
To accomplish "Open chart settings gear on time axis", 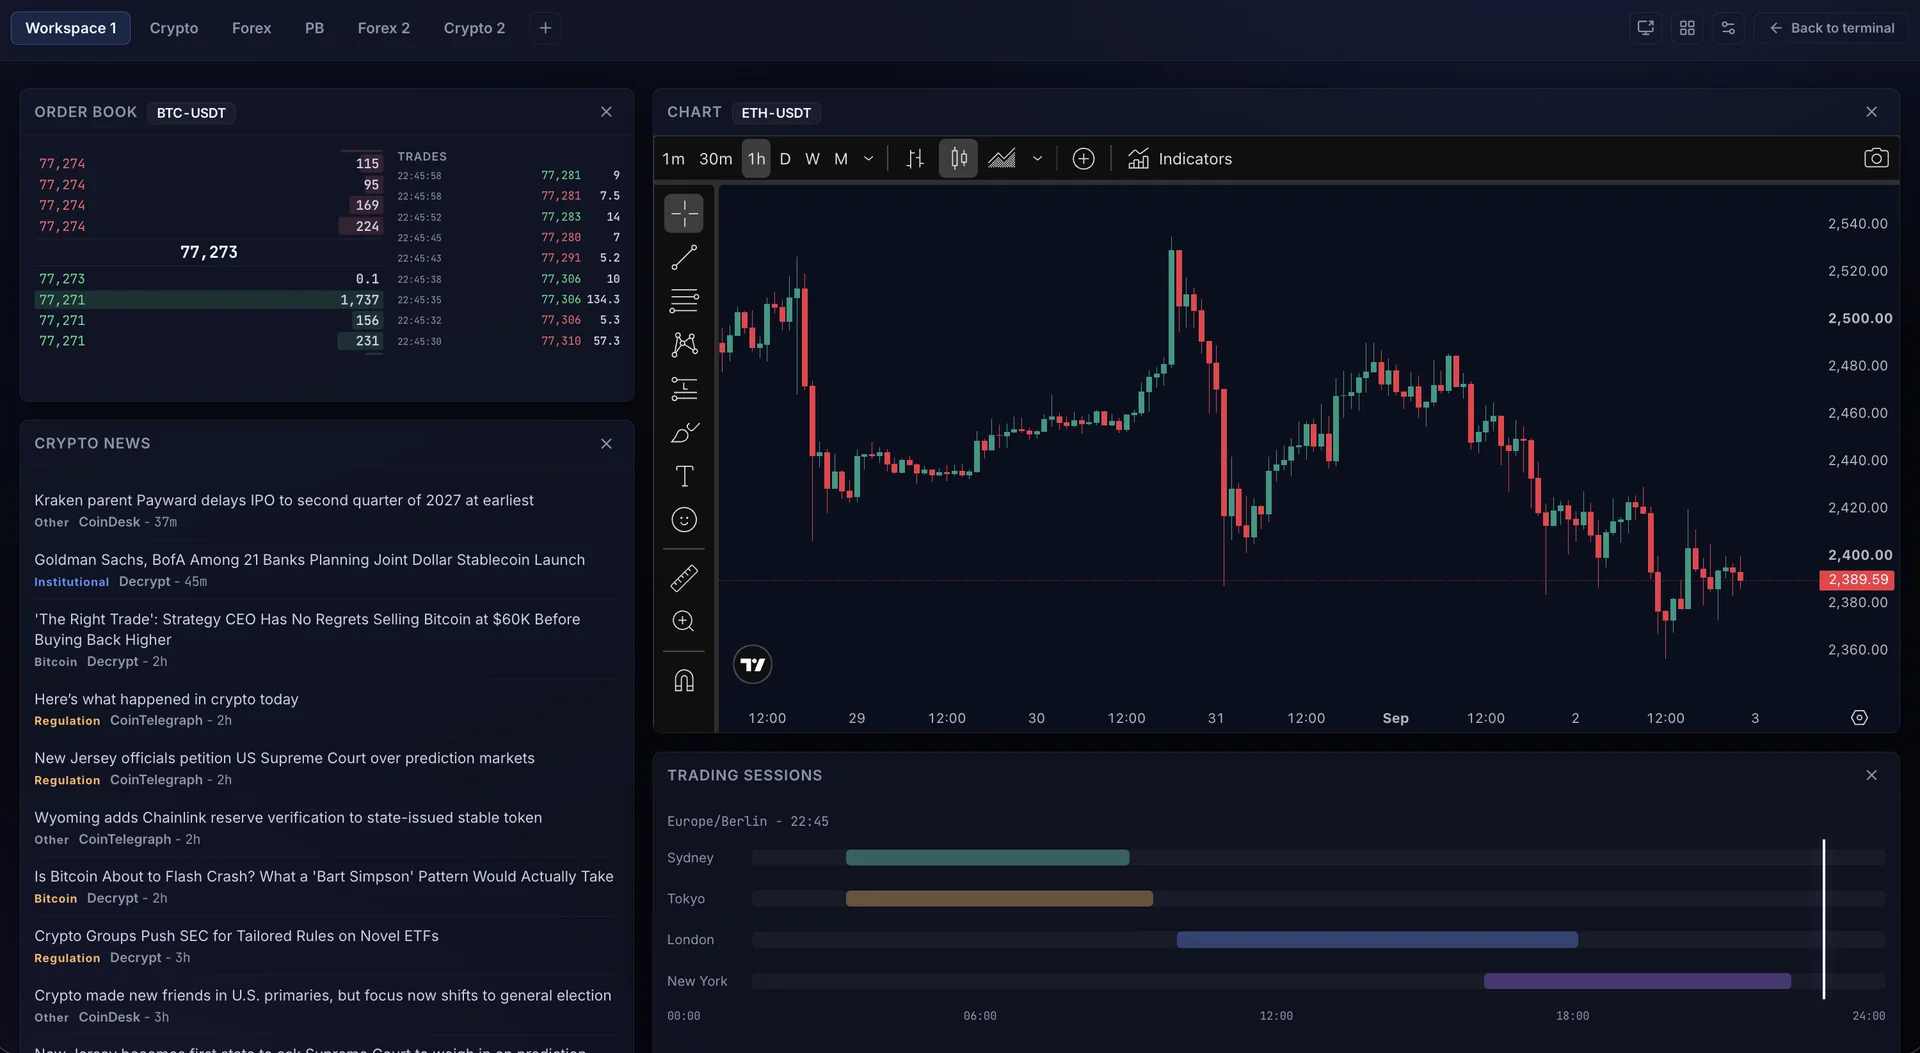I will [x=1859, y=718].
